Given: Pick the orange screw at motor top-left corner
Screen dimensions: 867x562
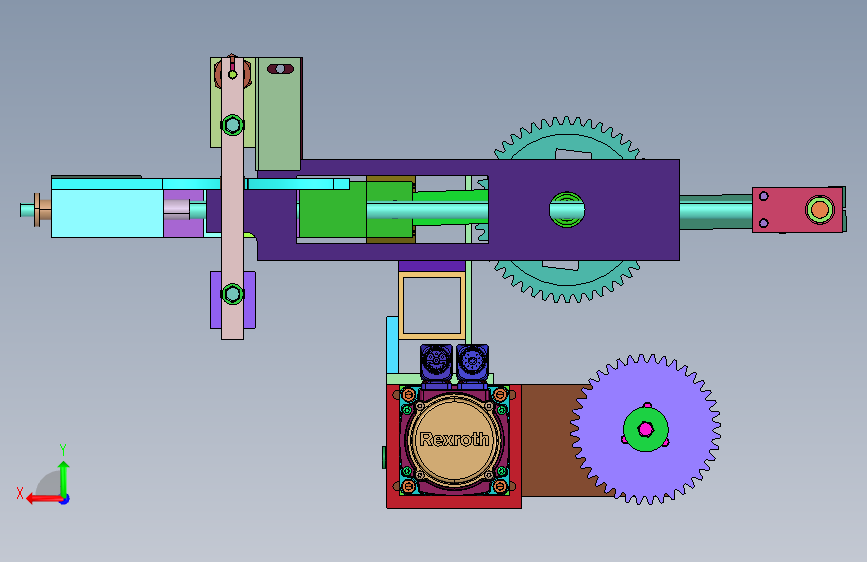Looking at the screenshot, I should click(409, 395).
